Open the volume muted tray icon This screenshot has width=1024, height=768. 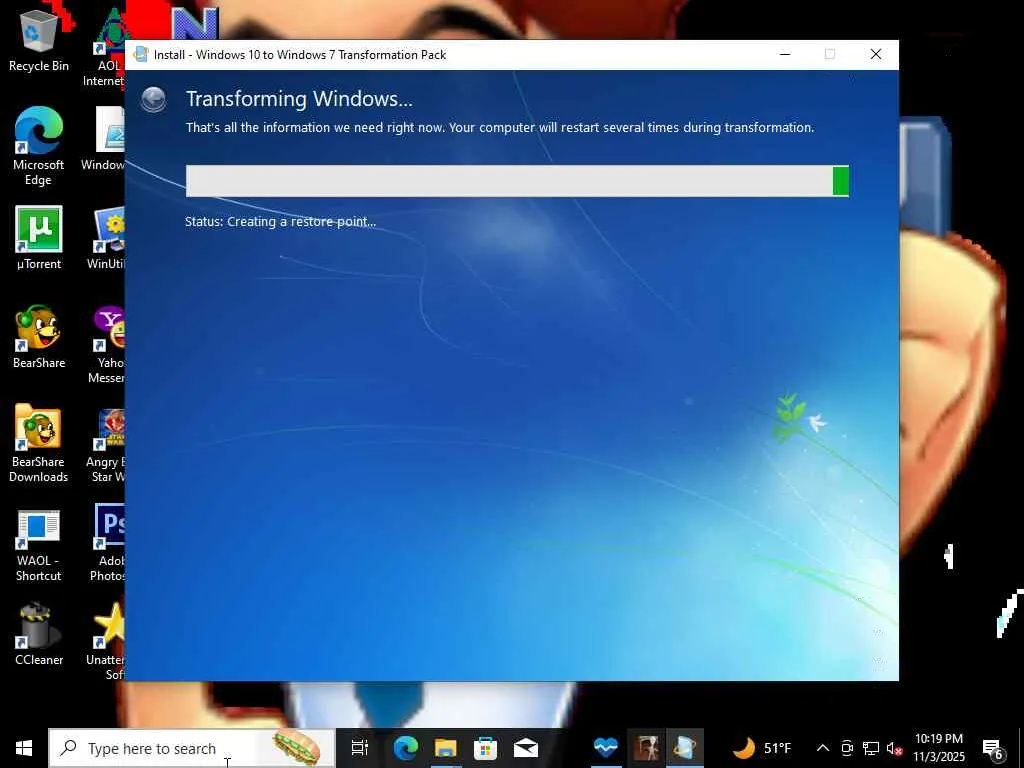coord(894,748)
